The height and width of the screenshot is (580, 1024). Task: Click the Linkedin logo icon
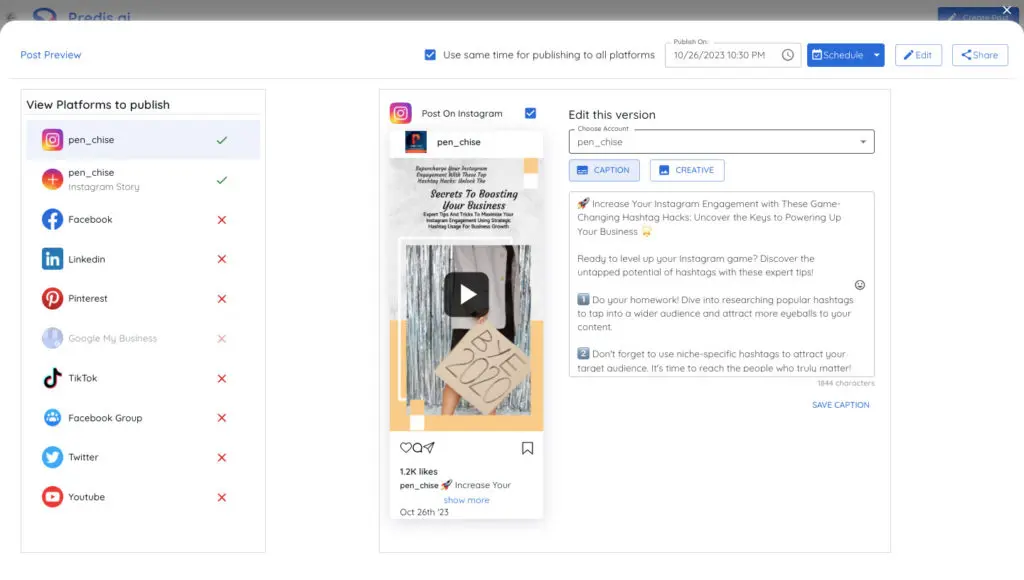52,259
